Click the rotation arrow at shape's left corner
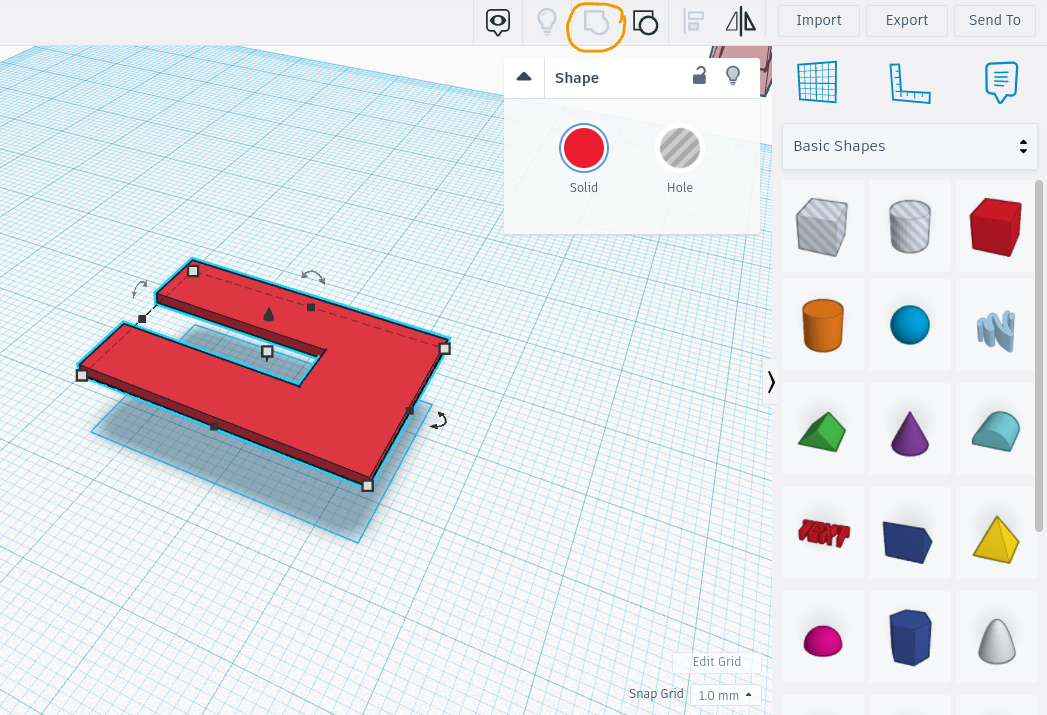This screenshot has height=715, width=1047. pos(140,288)
